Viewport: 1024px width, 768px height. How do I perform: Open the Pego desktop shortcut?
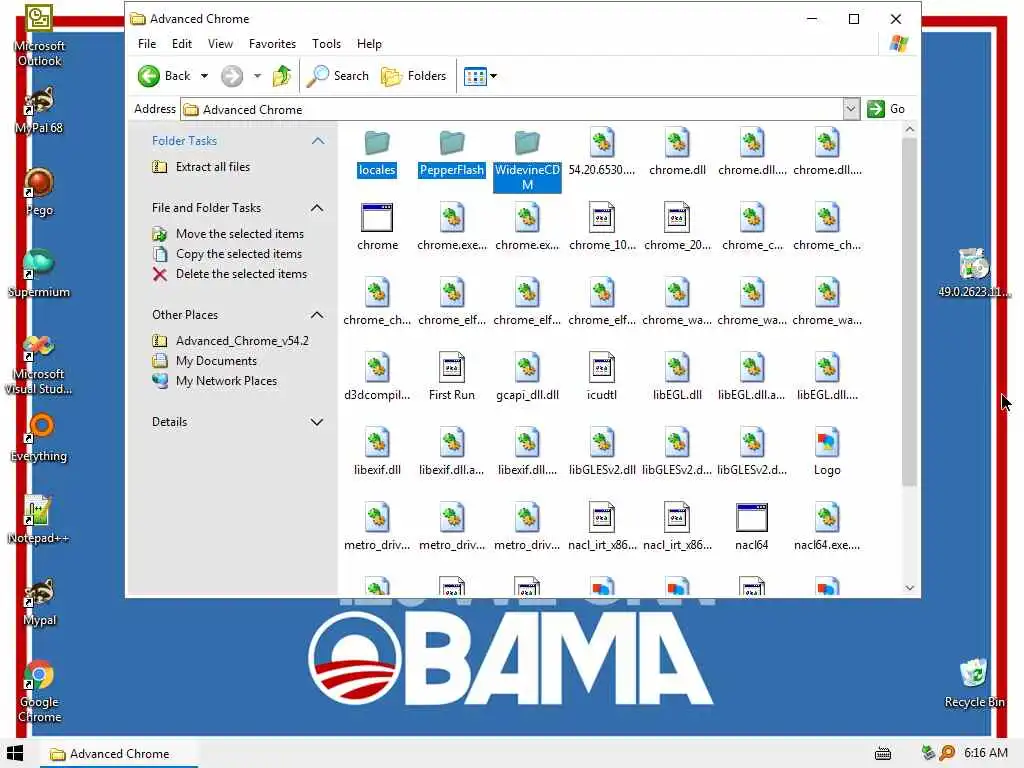coord(39,191)
